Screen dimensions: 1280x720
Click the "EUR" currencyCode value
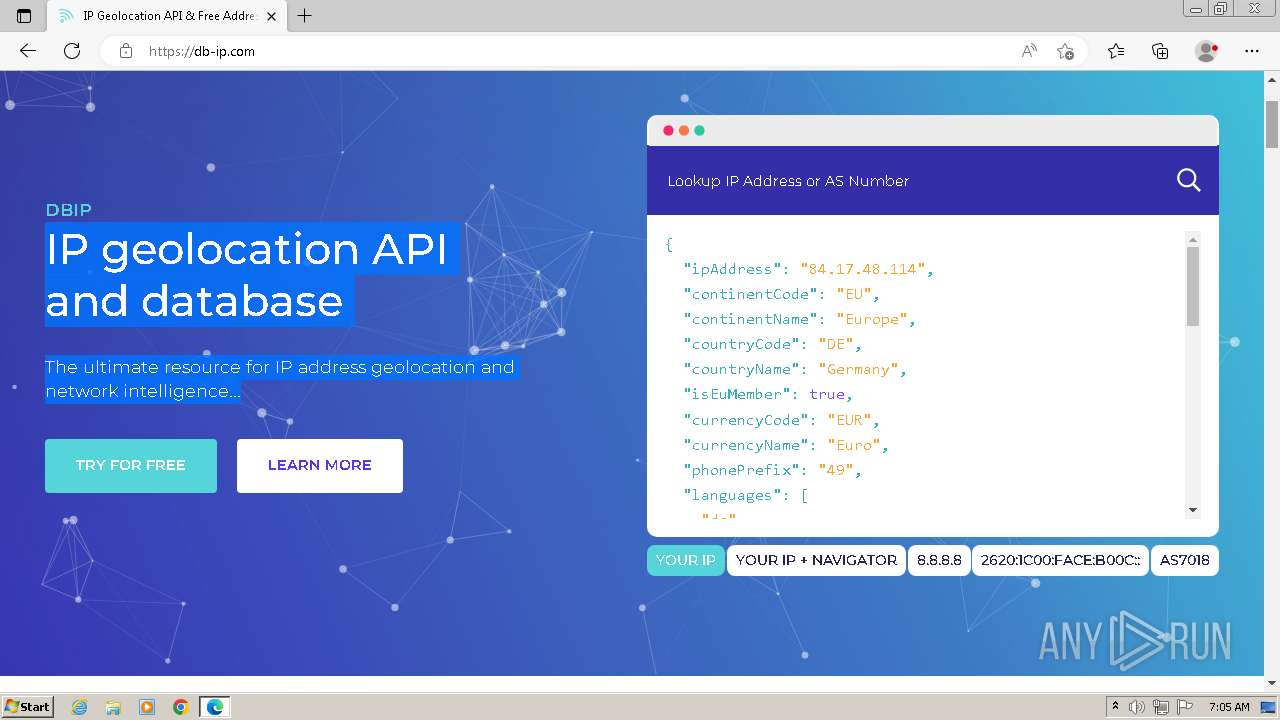pos(849,420)
